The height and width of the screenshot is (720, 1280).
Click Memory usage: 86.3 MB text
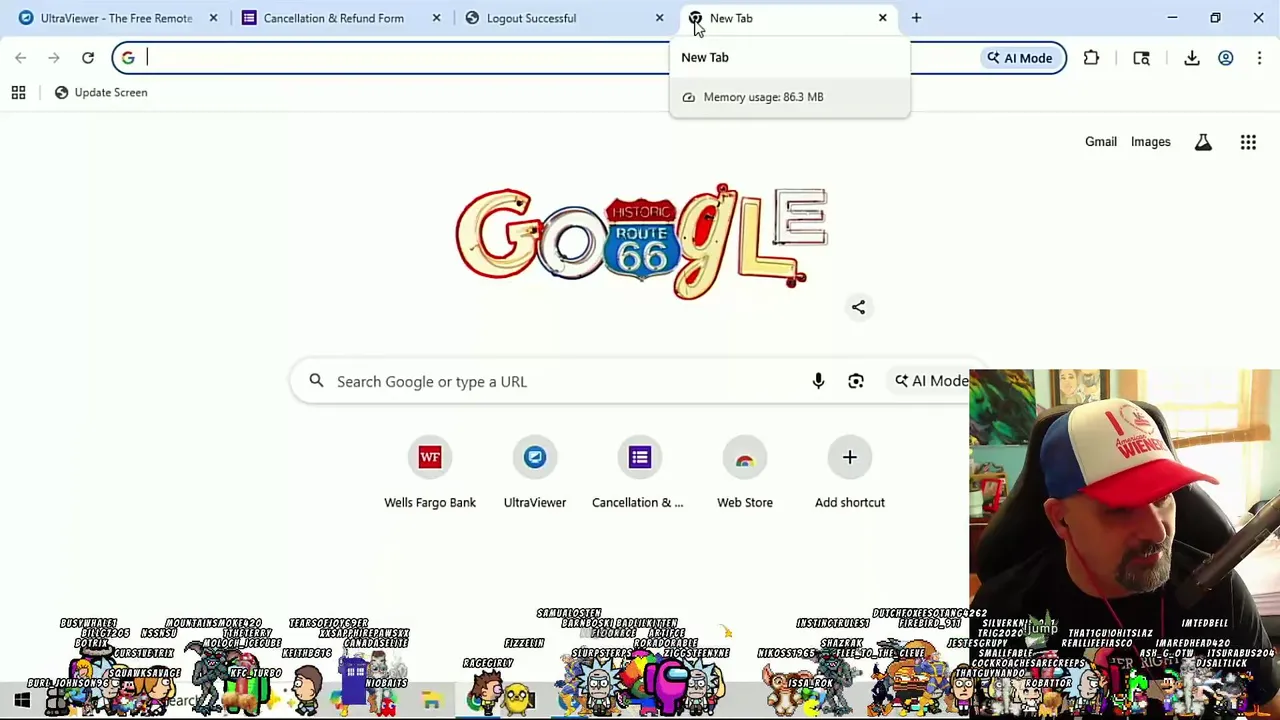[763, 97]
